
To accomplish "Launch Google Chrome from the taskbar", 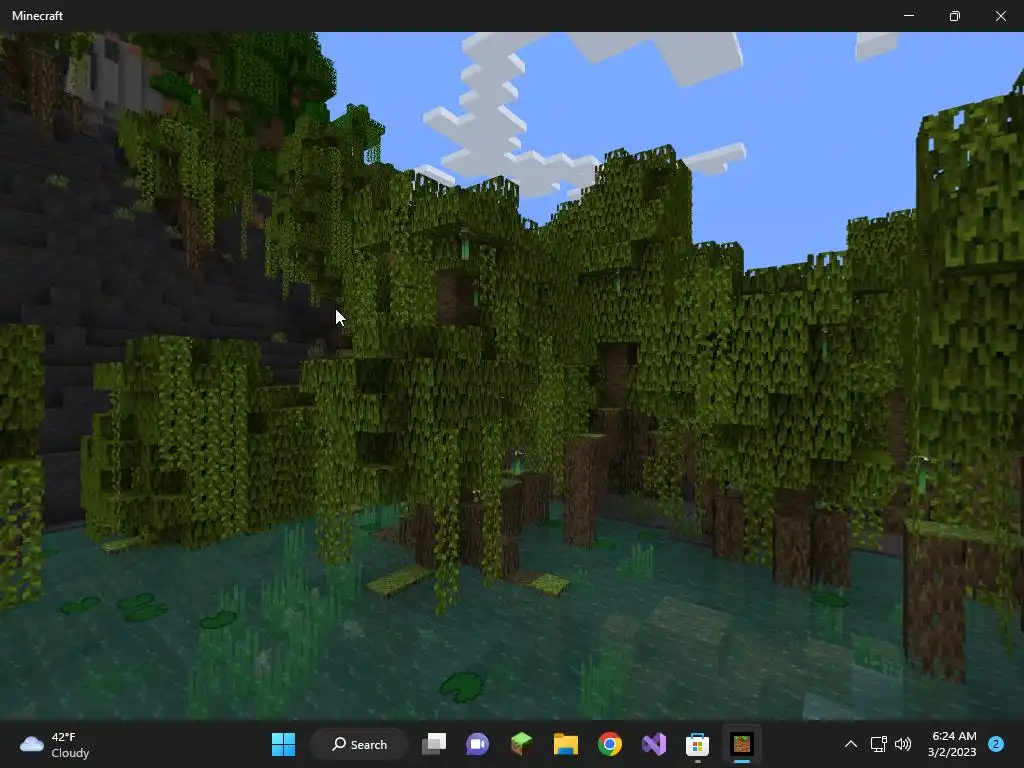I will tap(609, 744).
